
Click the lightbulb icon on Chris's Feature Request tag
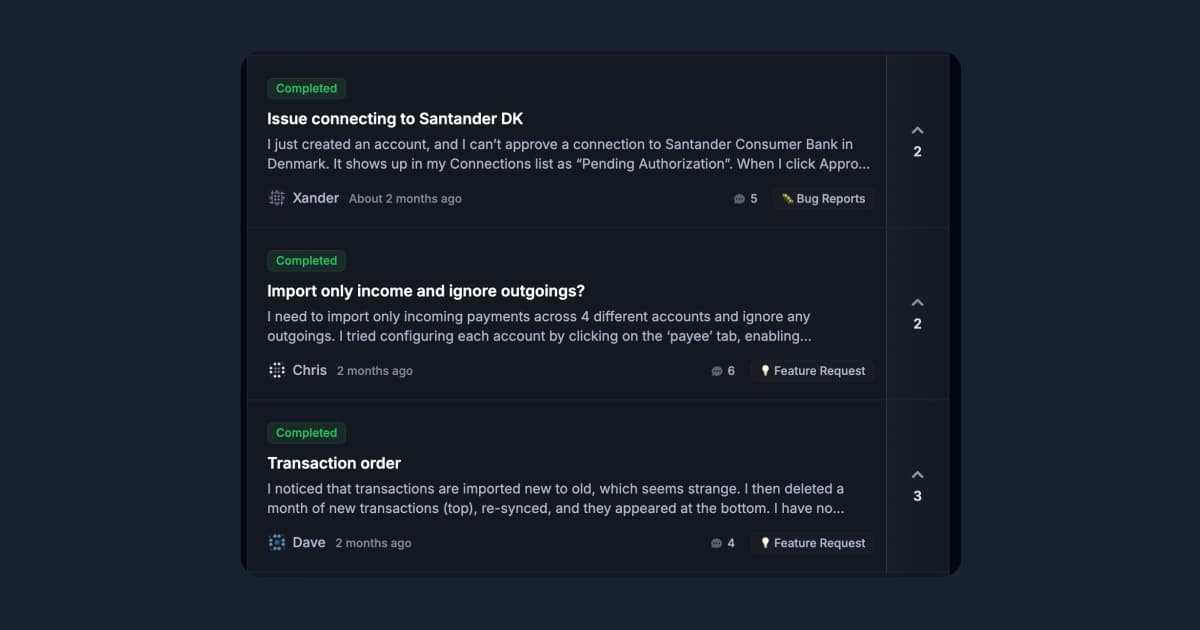766,371
